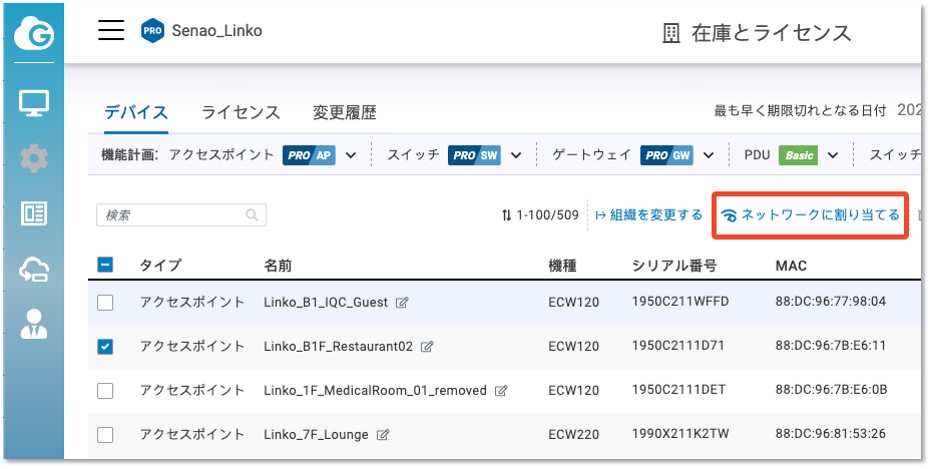Image resolution: width=931 pixels, height=469 pixels.
Task: Open the gear settings sidebar icon
Action: click(x=34, y=158)
